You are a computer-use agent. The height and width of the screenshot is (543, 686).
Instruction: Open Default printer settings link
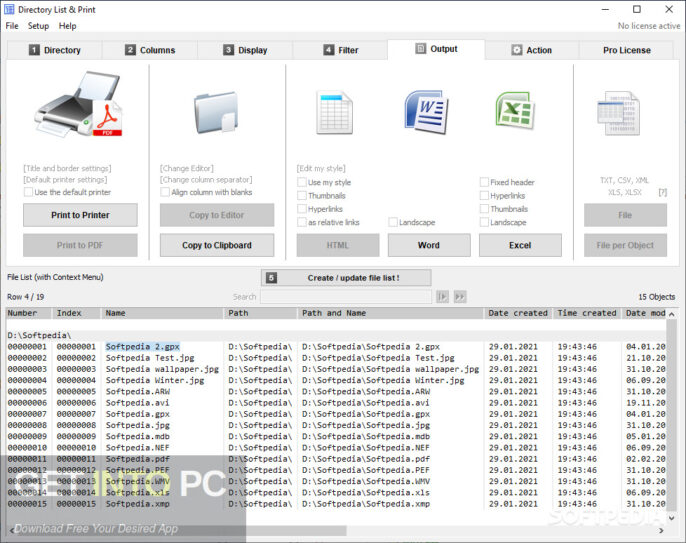tap(65, 180)
